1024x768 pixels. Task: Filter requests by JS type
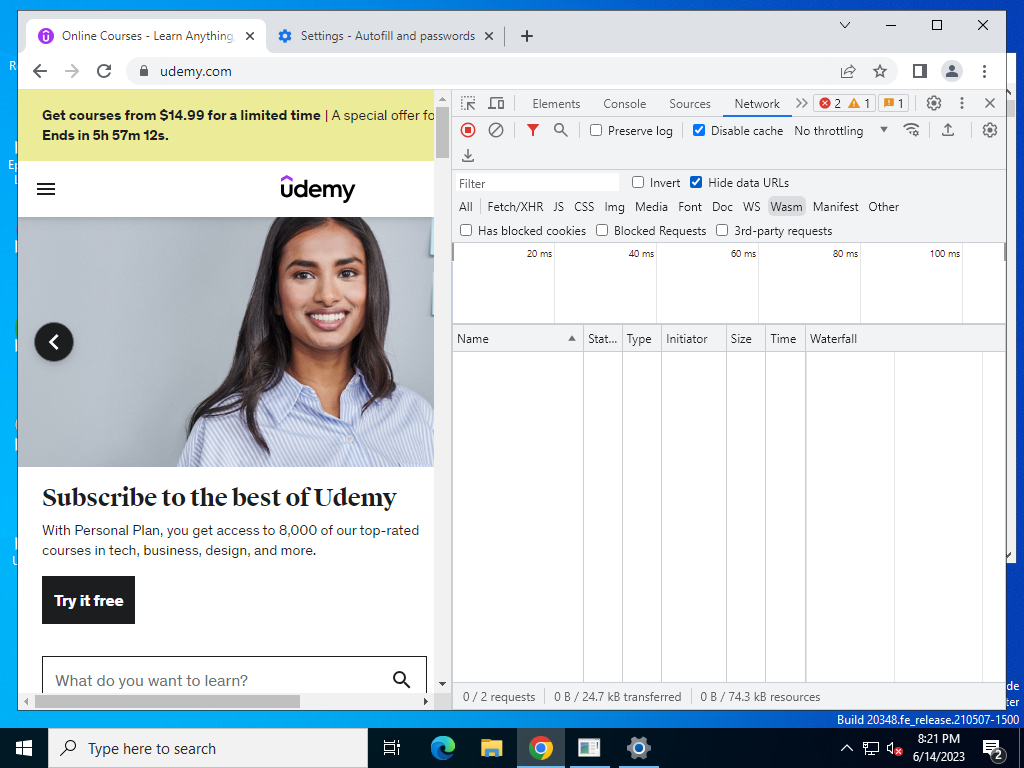pos(558,206)
